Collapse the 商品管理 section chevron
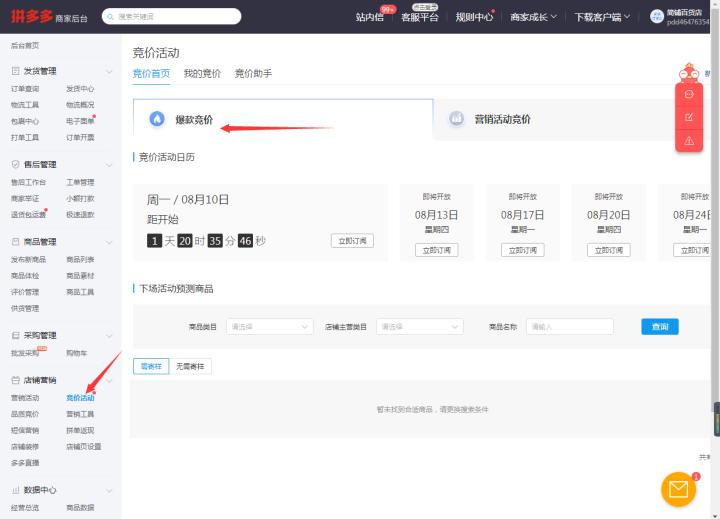Screen dimensions: 720x519 [x=109, y=242]
